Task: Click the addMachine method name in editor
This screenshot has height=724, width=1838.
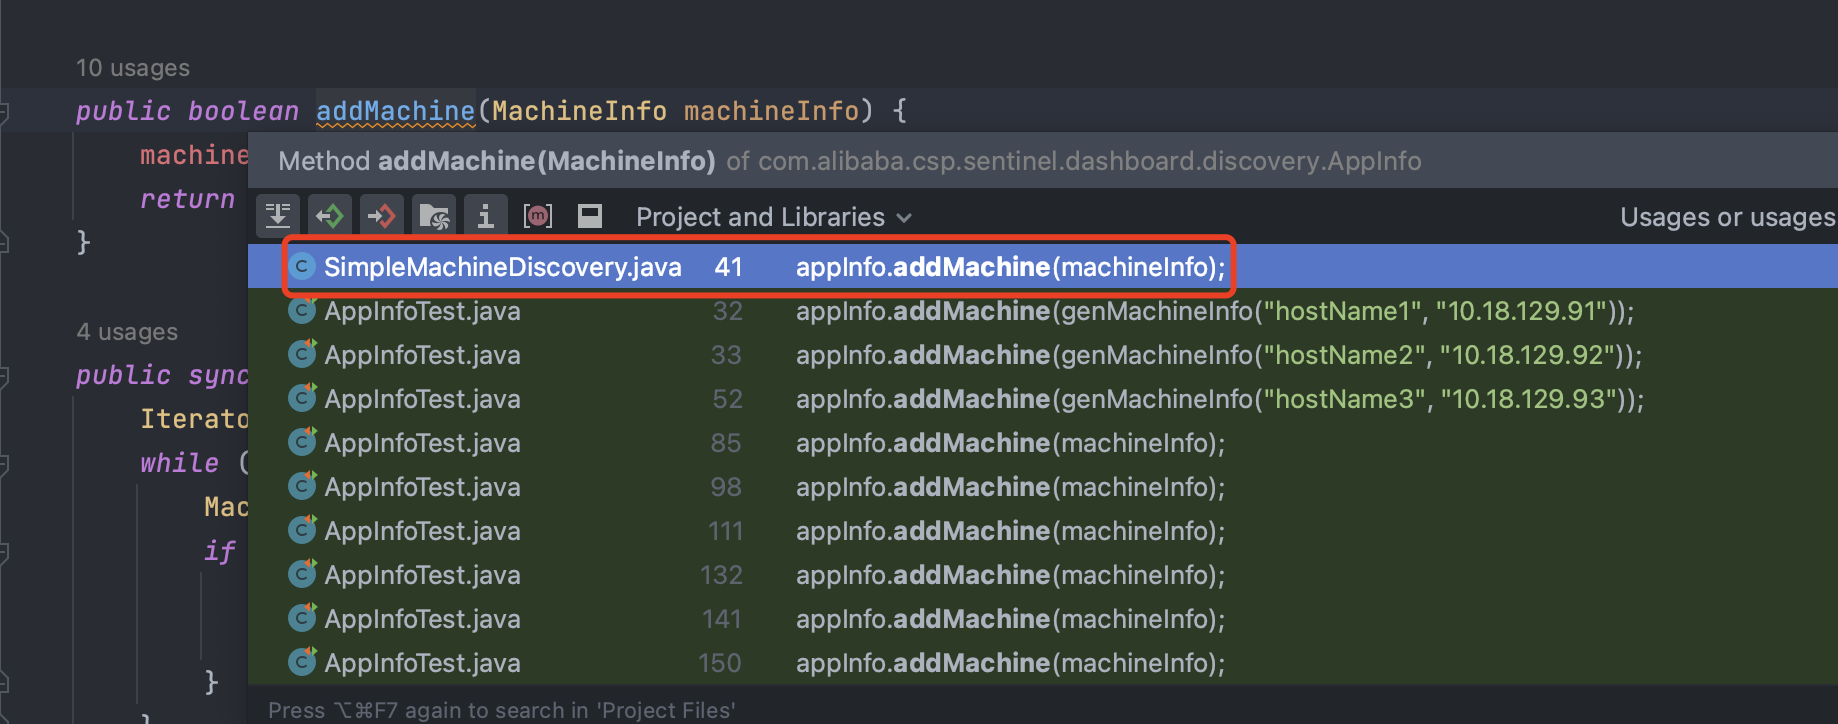Action: click(x=395, y=111)
